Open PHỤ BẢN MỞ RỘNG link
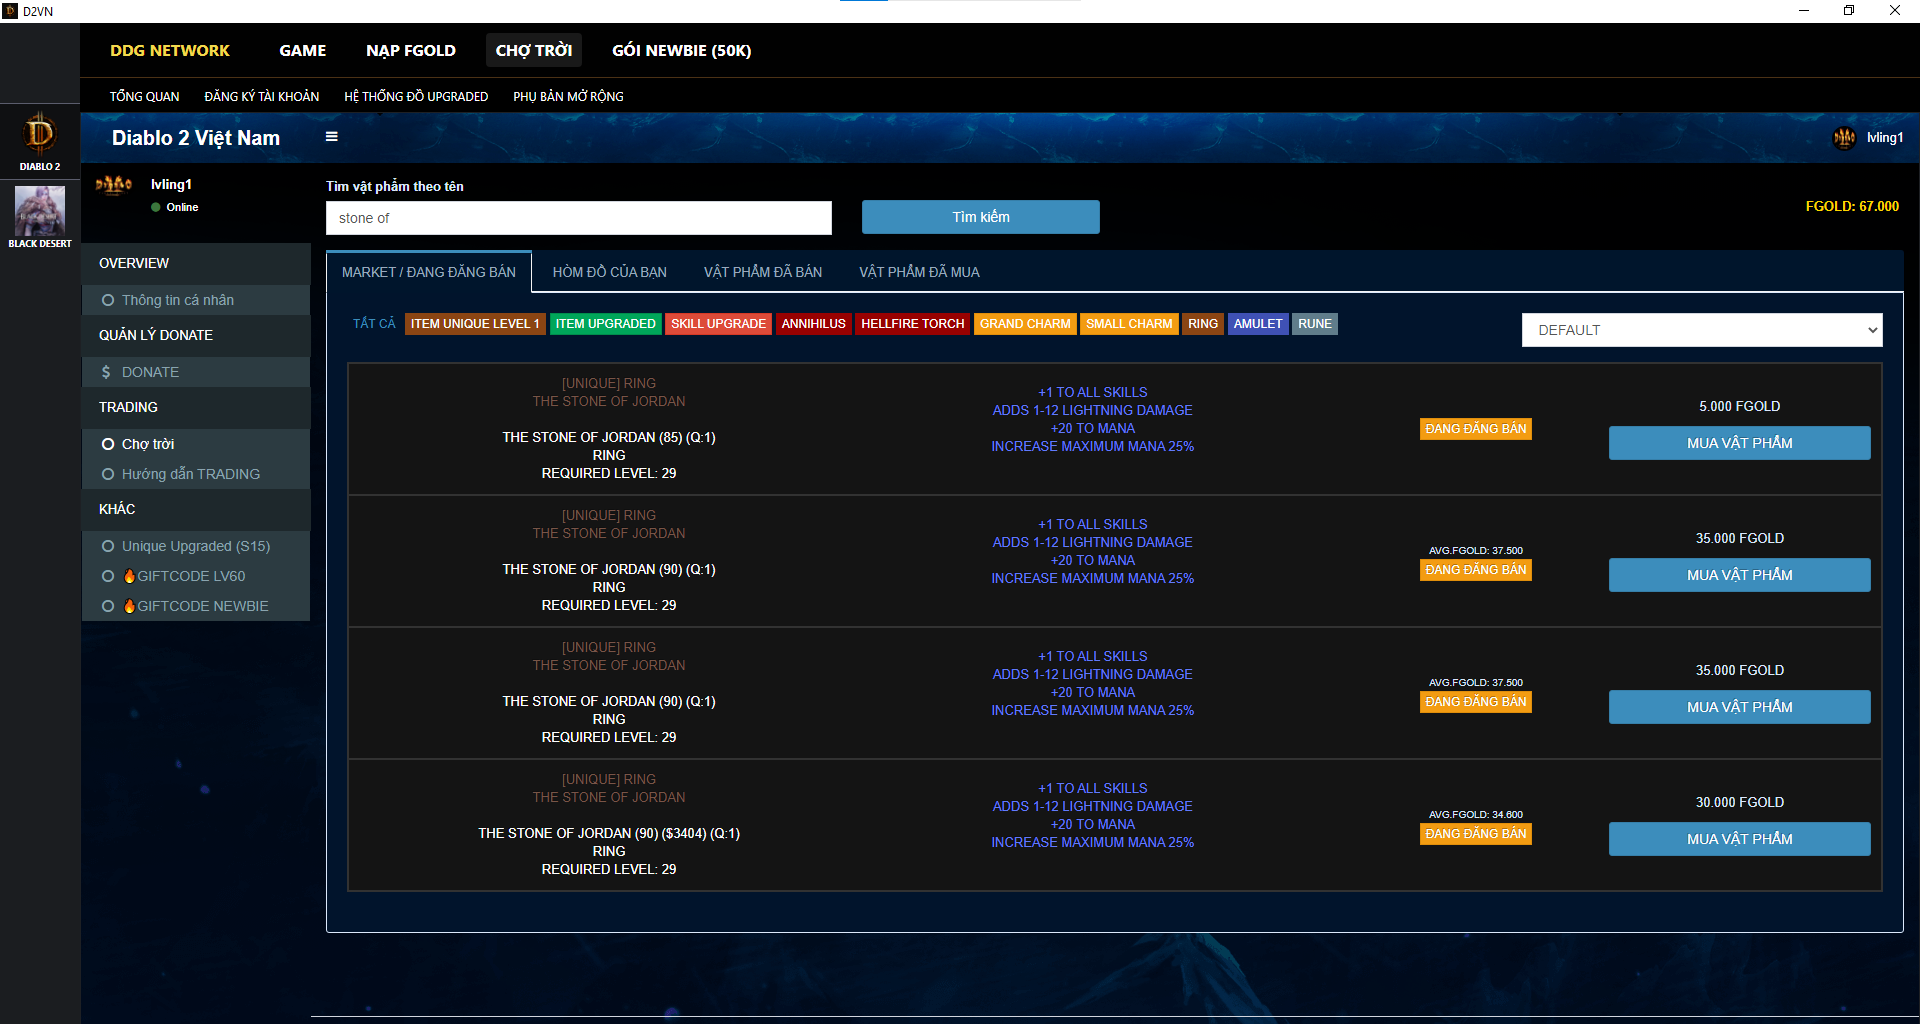Image resolution: width=1920 pixels, height=1024 pixels. click(568, 97)
